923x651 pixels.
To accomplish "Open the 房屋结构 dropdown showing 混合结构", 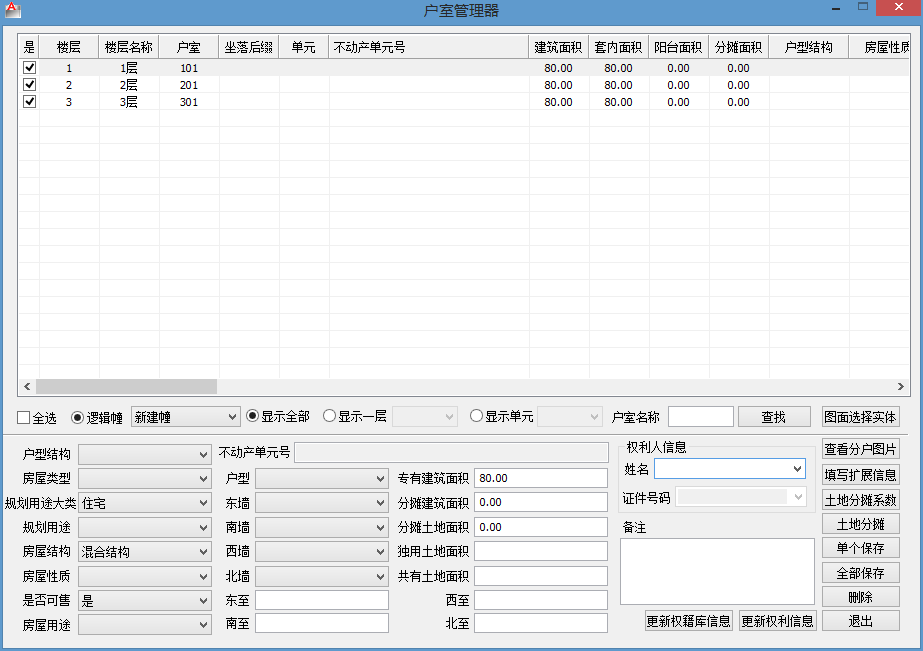I will click(145, 552).
